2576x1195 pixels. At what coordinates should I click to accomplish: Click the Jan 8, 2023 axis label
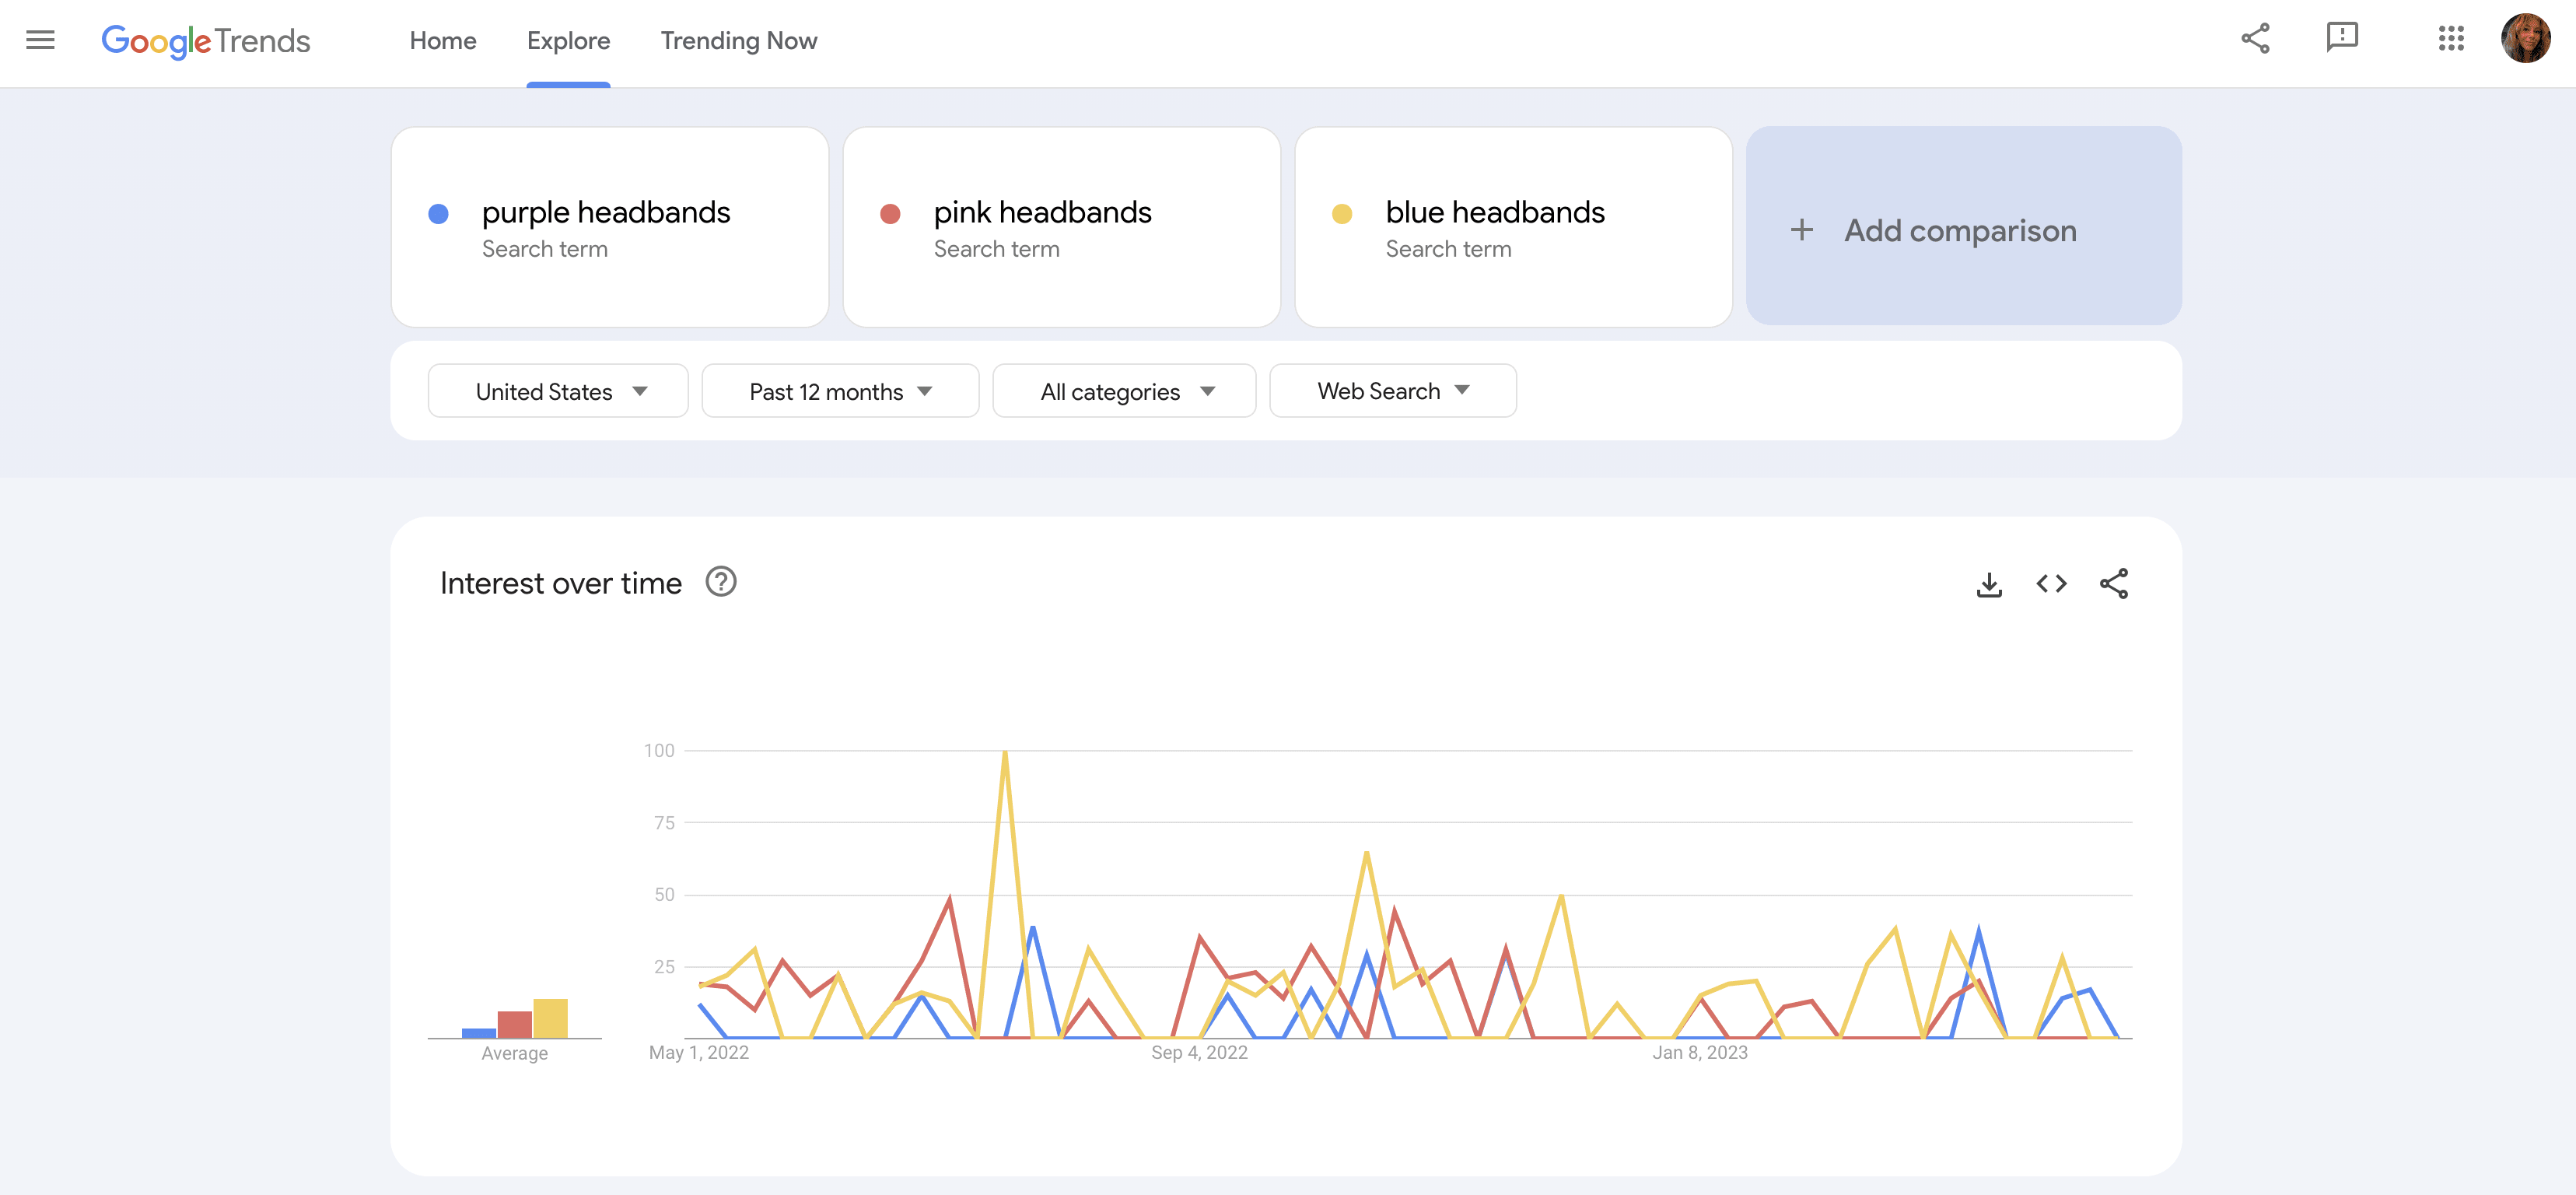(x=1699, y=1052)
